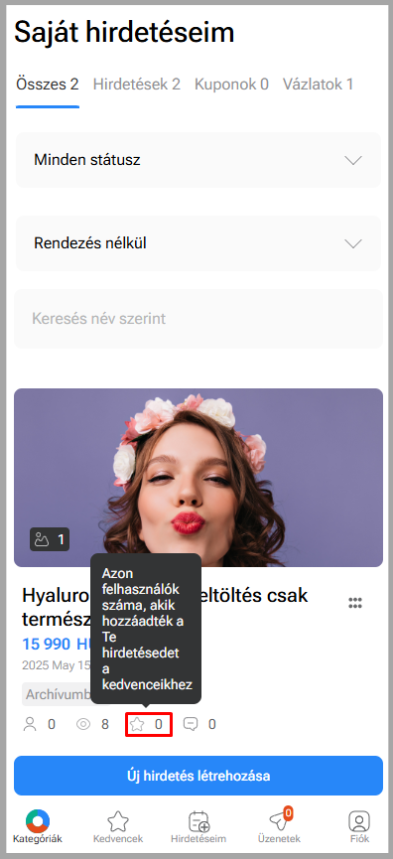Open the listing's dotted options menu

(x=355, y=603)
